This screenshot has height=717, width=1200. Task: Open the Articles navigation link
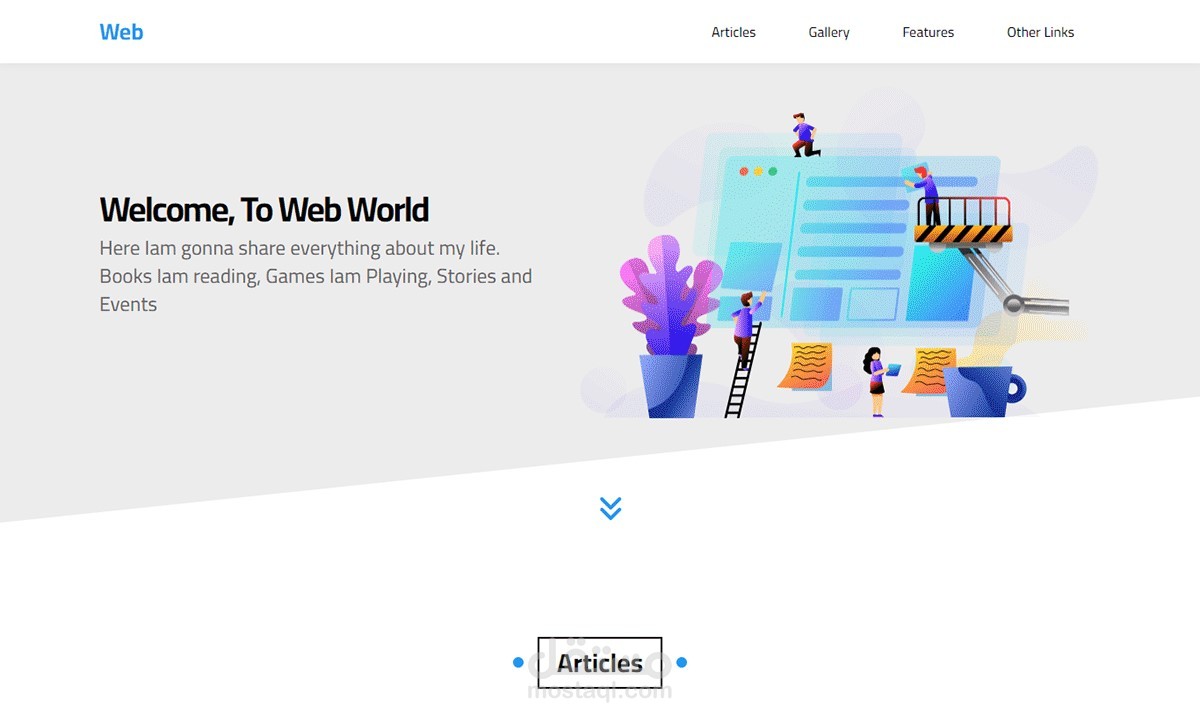click(733, 32)
